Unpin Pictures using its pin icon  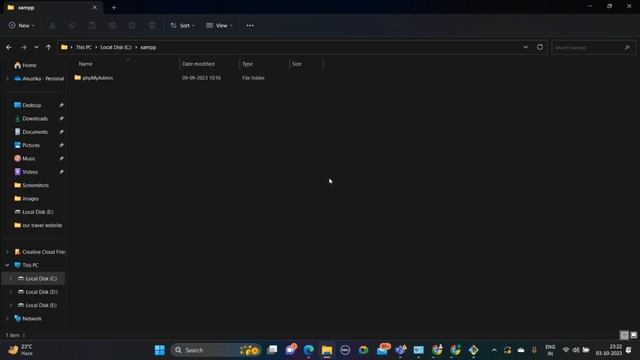click(x=61, y=145)
